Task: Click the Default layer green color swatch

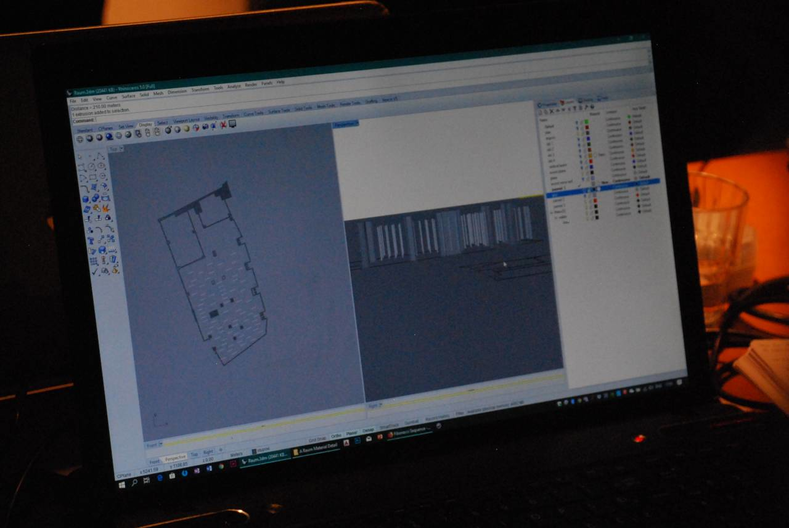Action: click(x=584, y=125)
